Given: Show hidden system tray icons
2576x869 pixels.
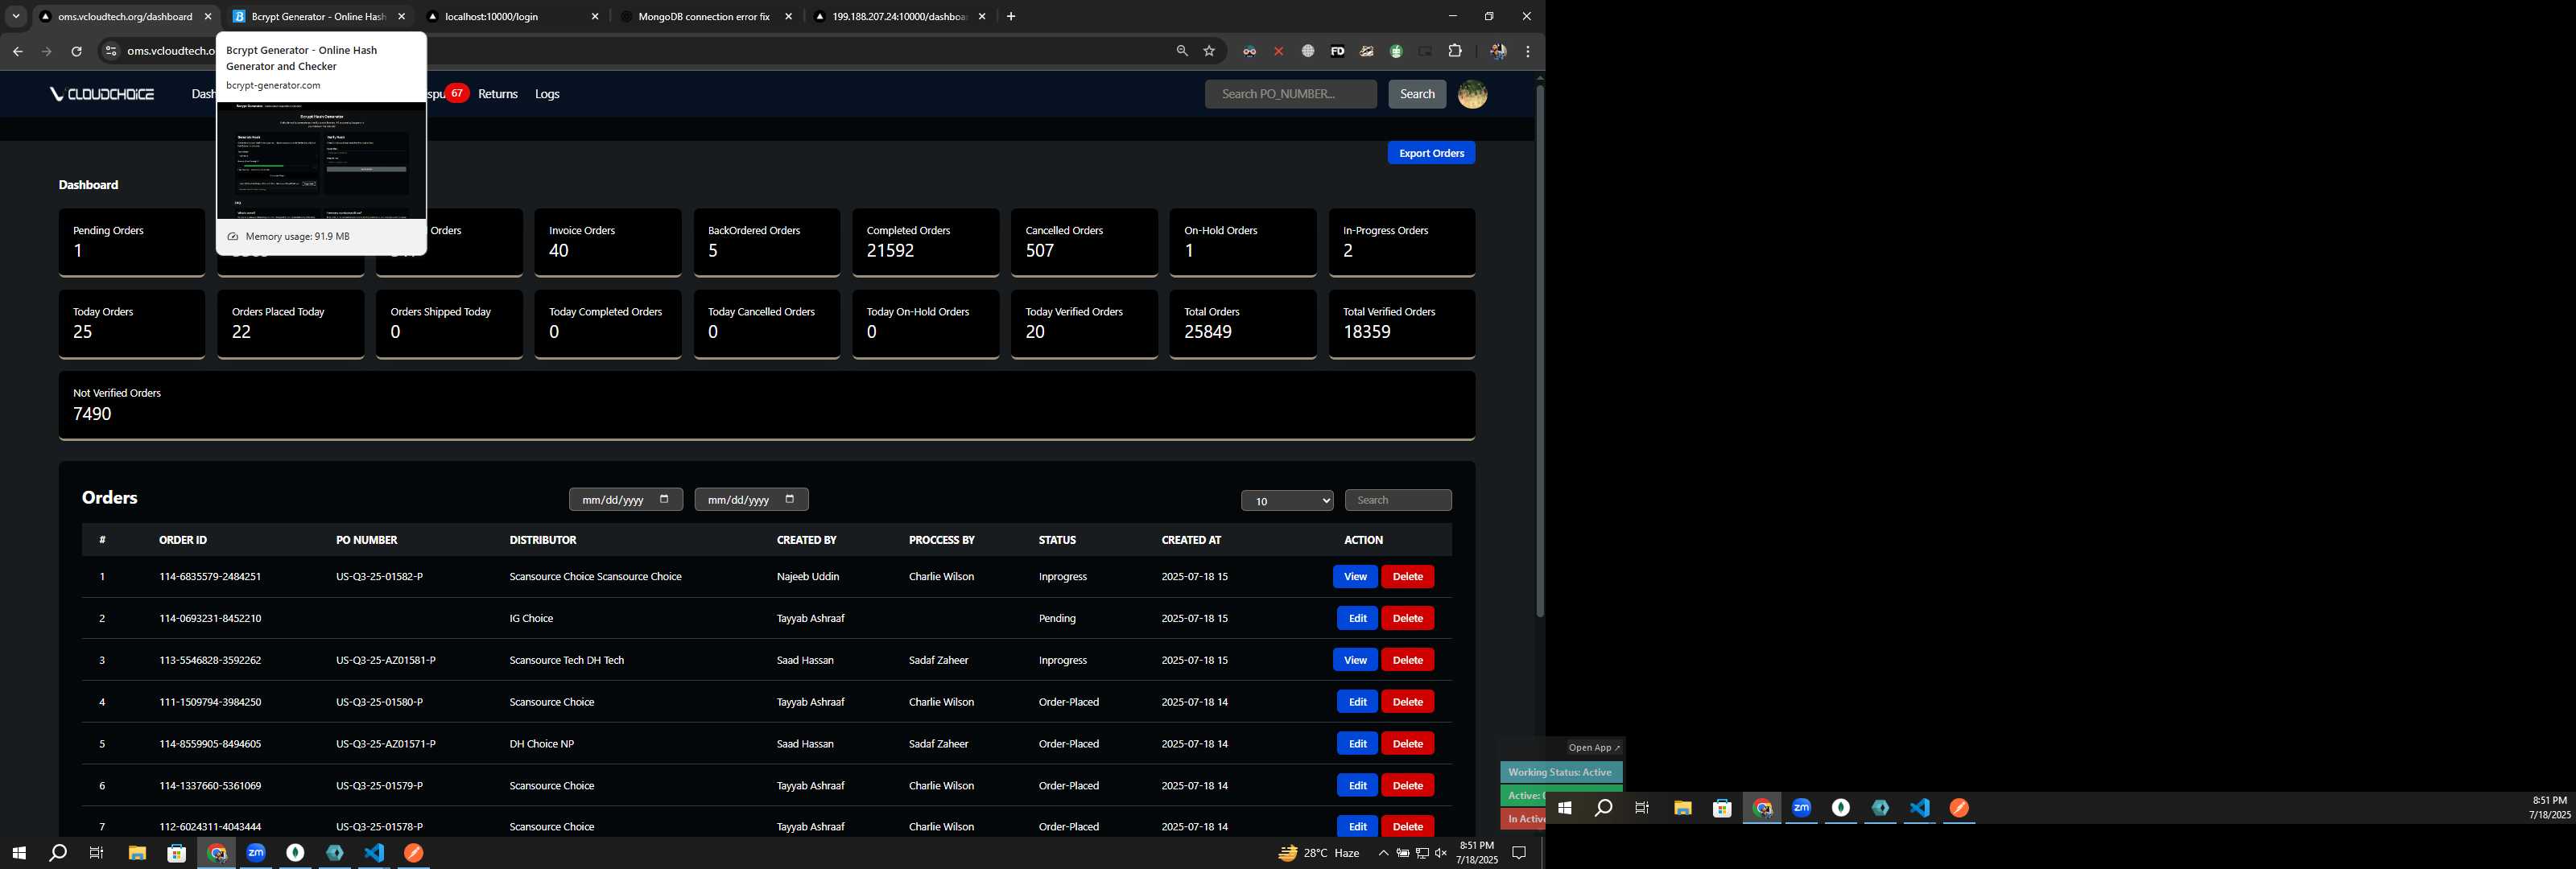Looking at the screenshot, I should [x=1383, y=853].
